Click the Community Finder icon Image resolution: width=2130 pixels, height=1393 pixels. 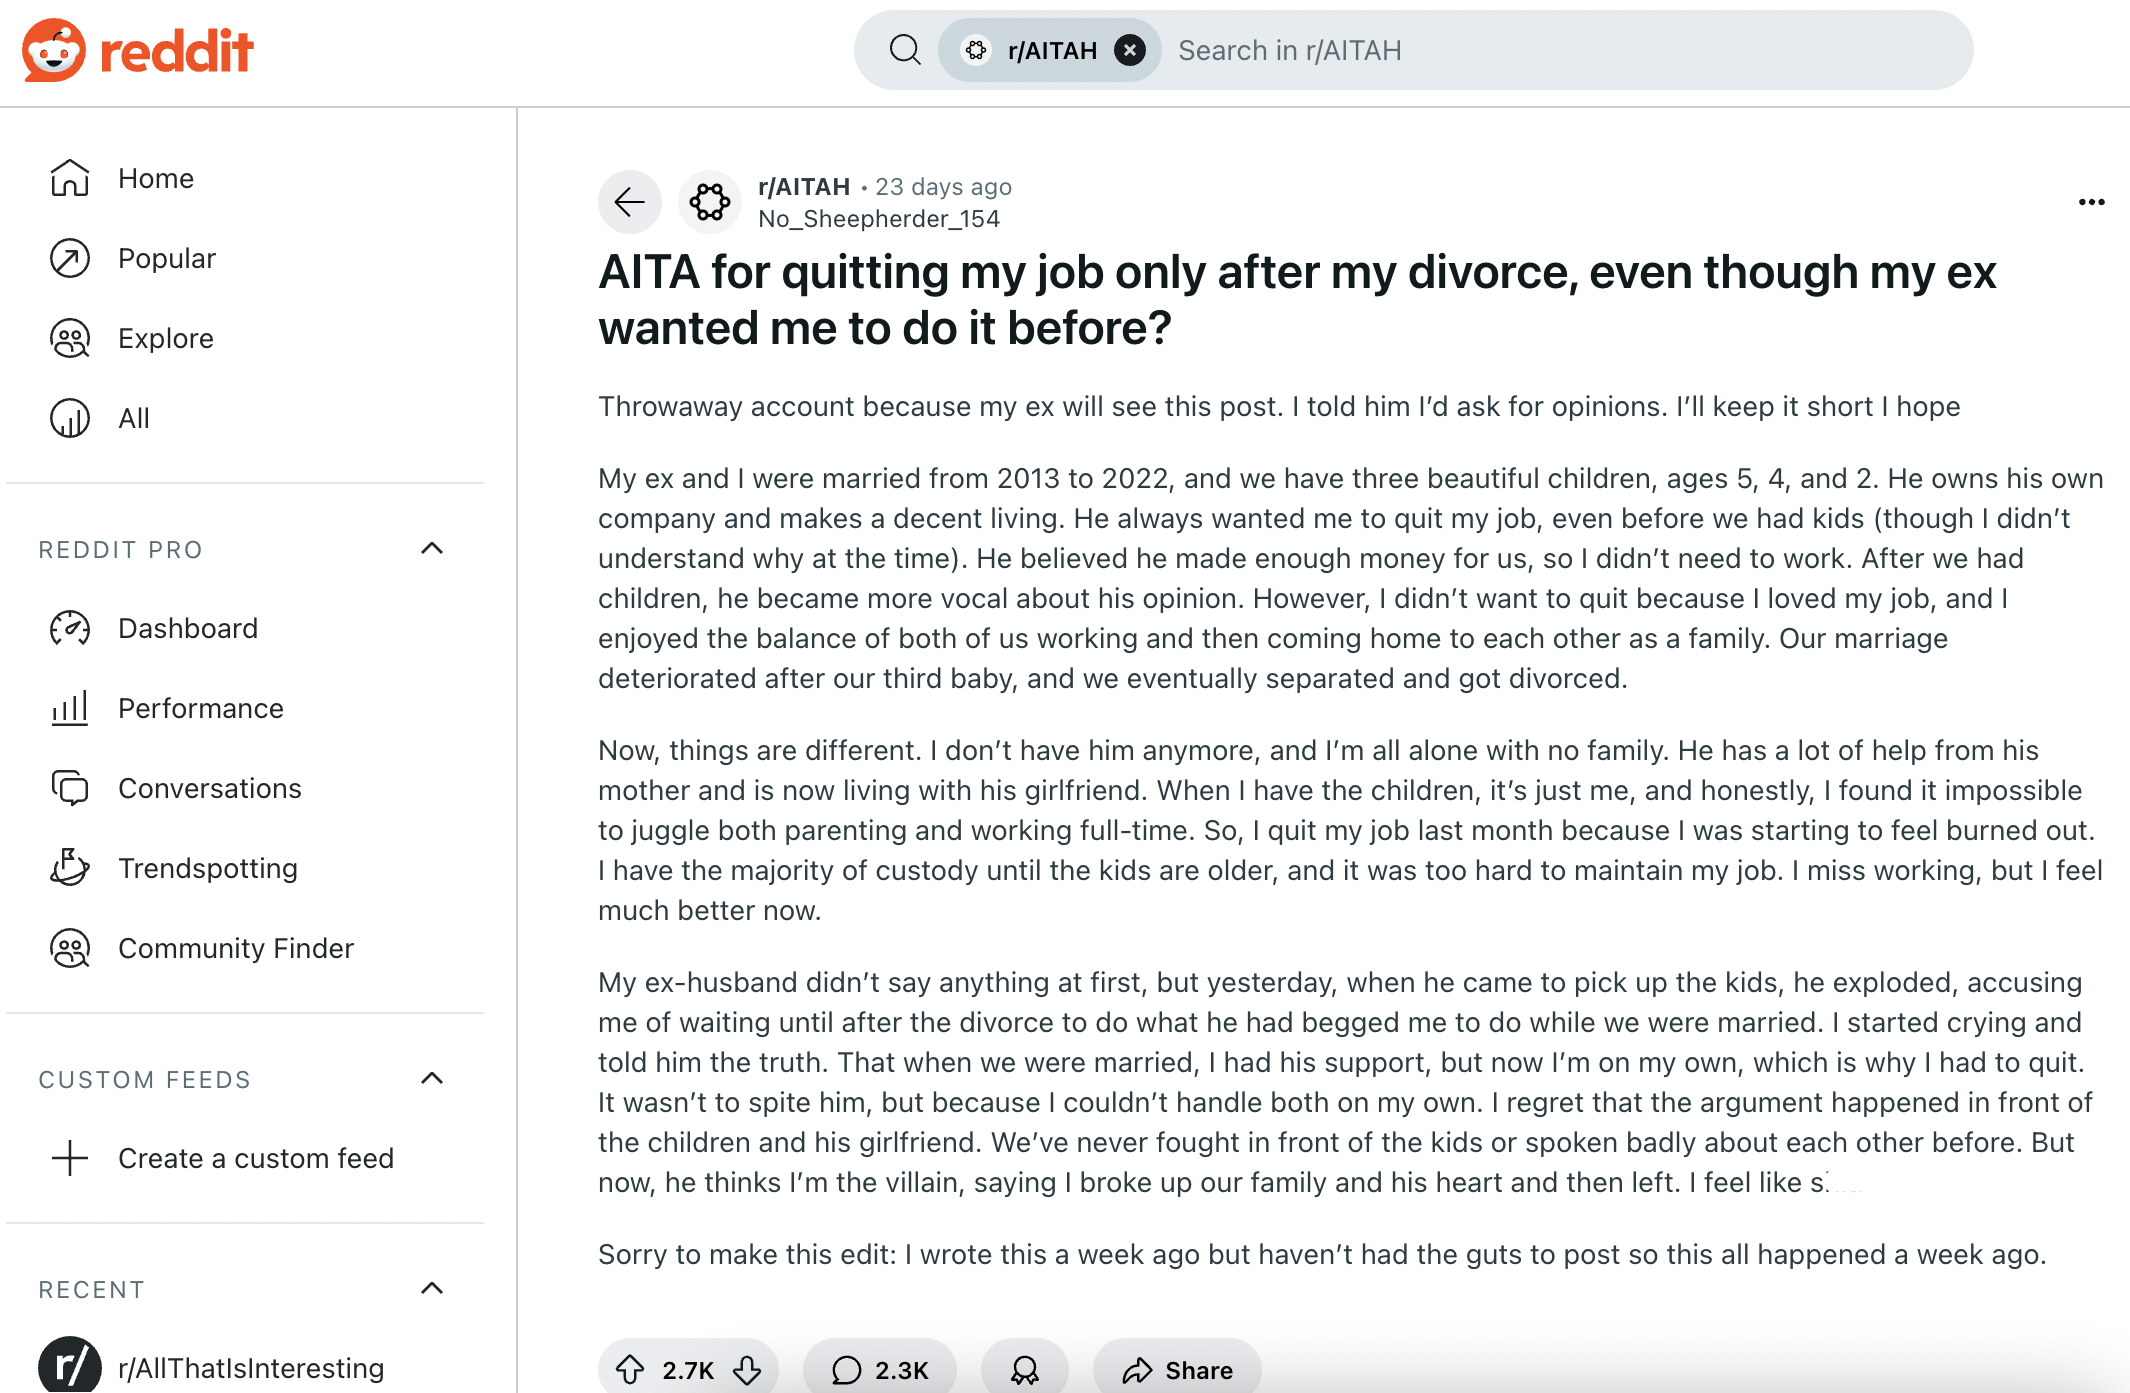(70, 948)
